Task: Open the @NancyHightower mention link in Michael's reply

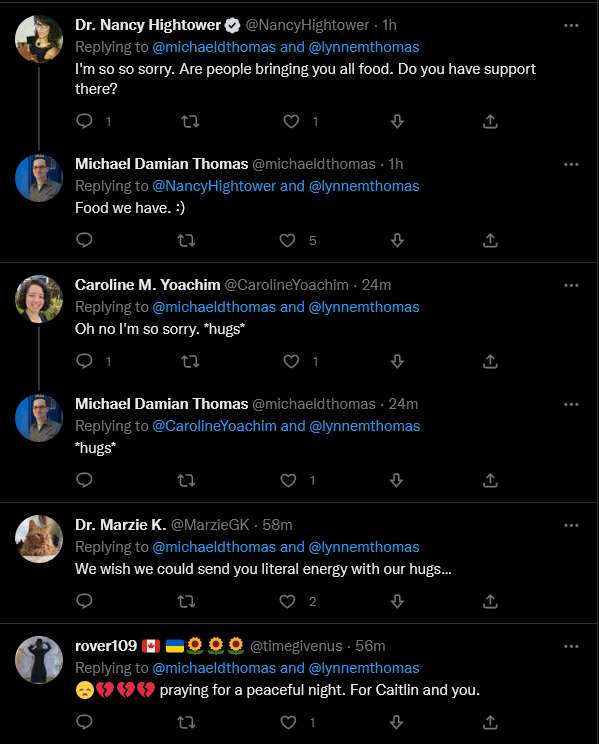Action: pyautogui.click(x=214, y=186)
